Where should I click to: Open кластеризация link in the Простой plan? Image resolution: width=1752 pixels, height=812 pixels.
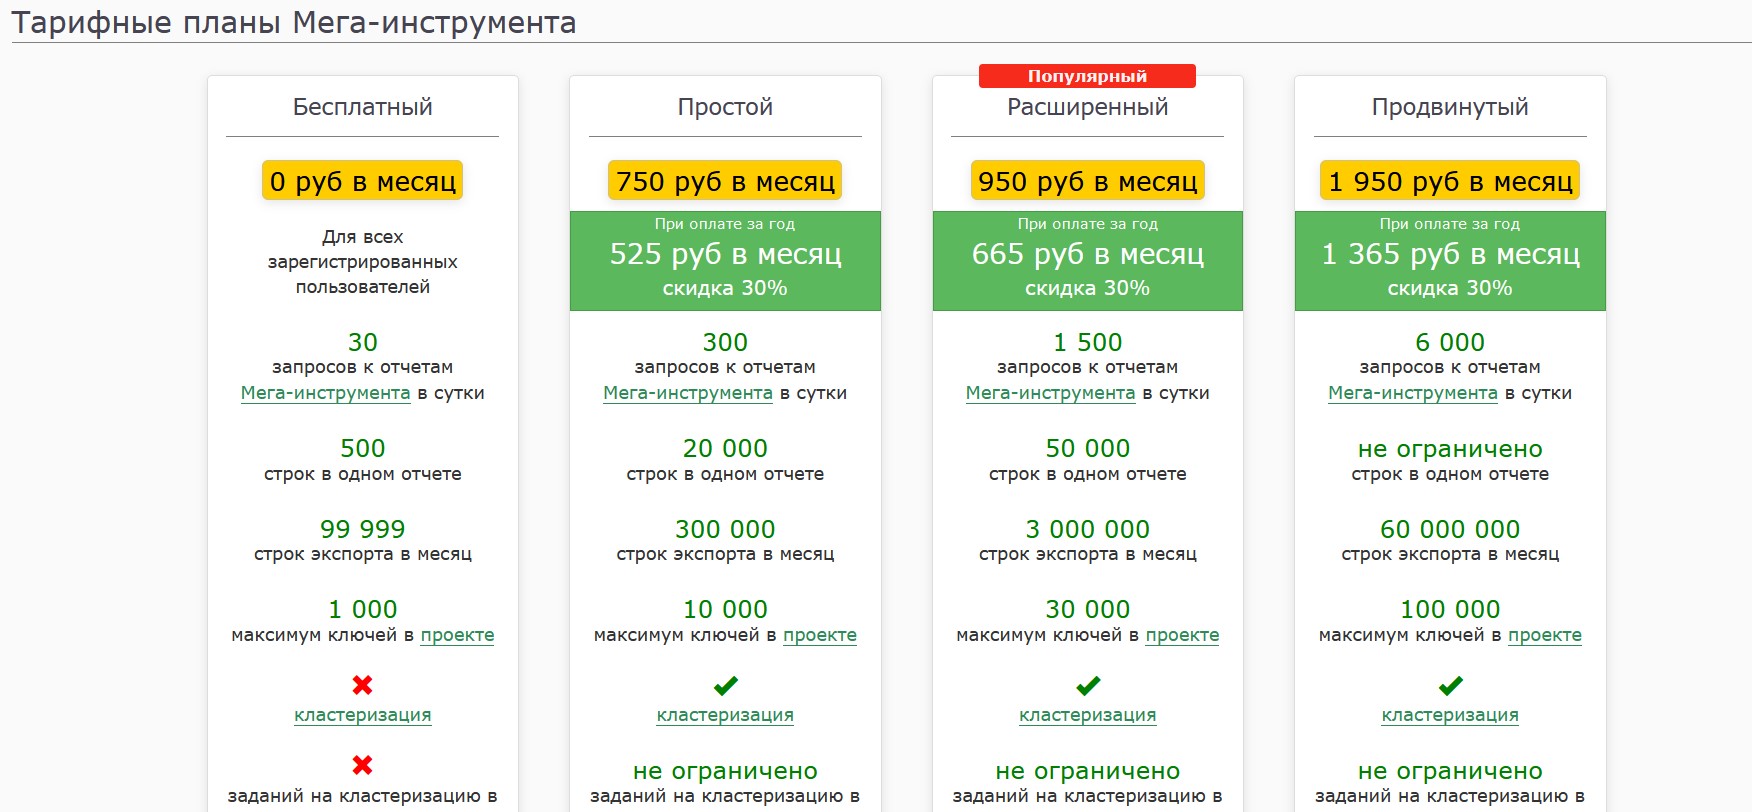[725, 715]
